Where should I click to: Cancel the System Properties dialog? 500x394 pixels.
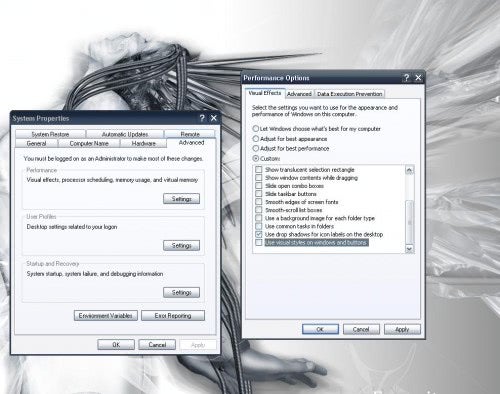coord(157,345)
